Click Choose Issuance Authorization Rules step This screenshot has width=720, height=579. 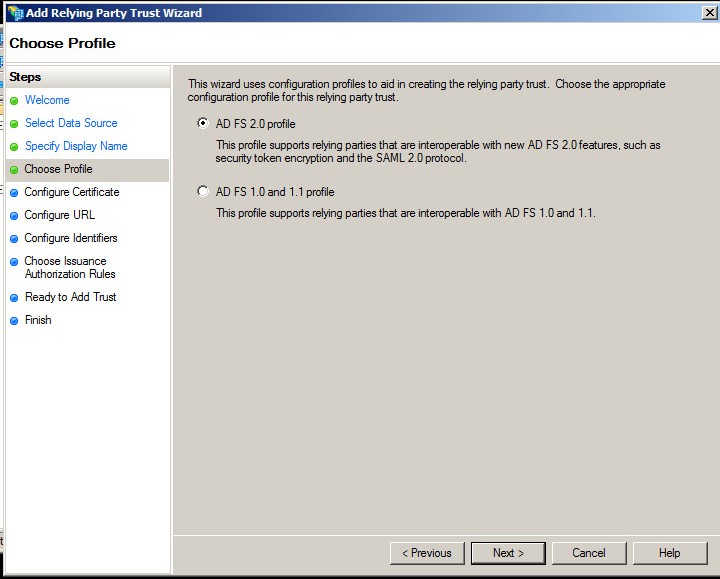coord(70,267)
